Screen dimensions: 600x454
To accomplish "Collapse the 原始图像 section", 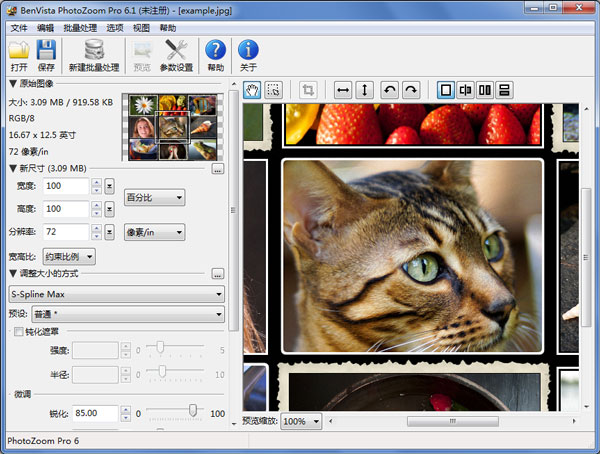I will 13,83.
